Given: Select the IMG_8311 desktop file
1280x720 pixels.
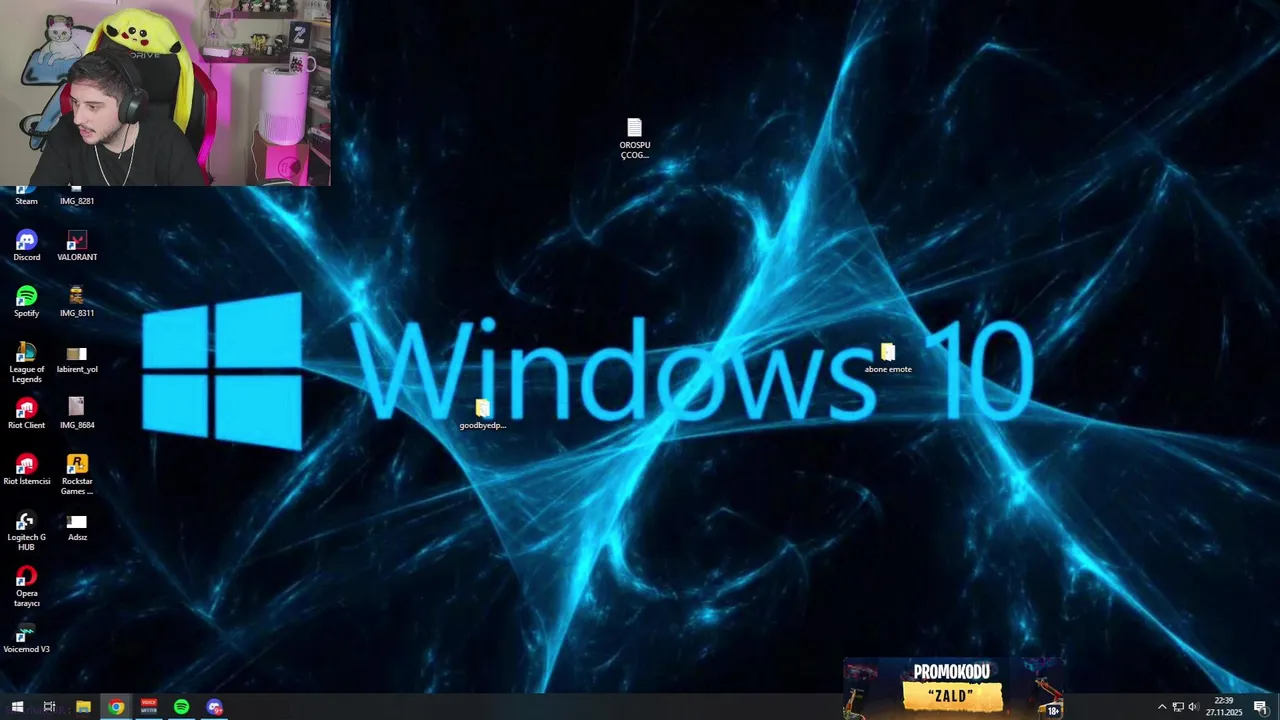Looking at the screenshot, I should 77,302.
